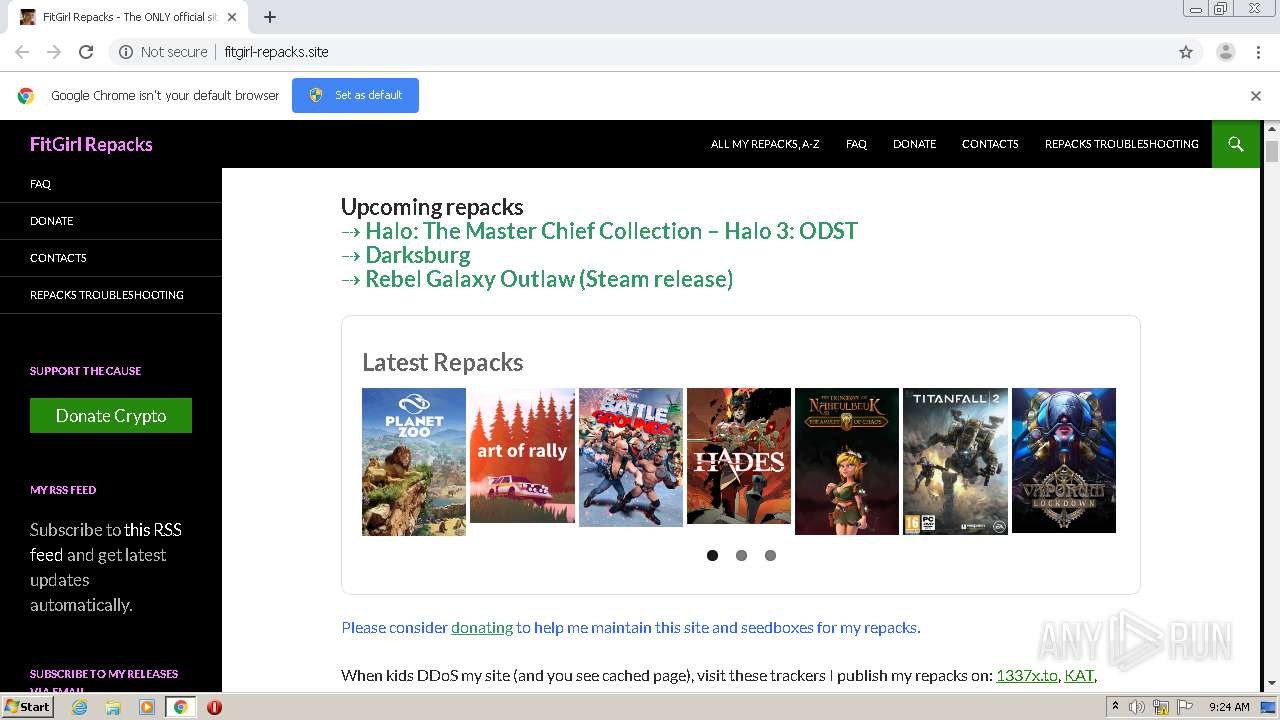Screen dimensions: 1280x720
Task: Reload the page with refresh icon
Action: coord(86,52)
